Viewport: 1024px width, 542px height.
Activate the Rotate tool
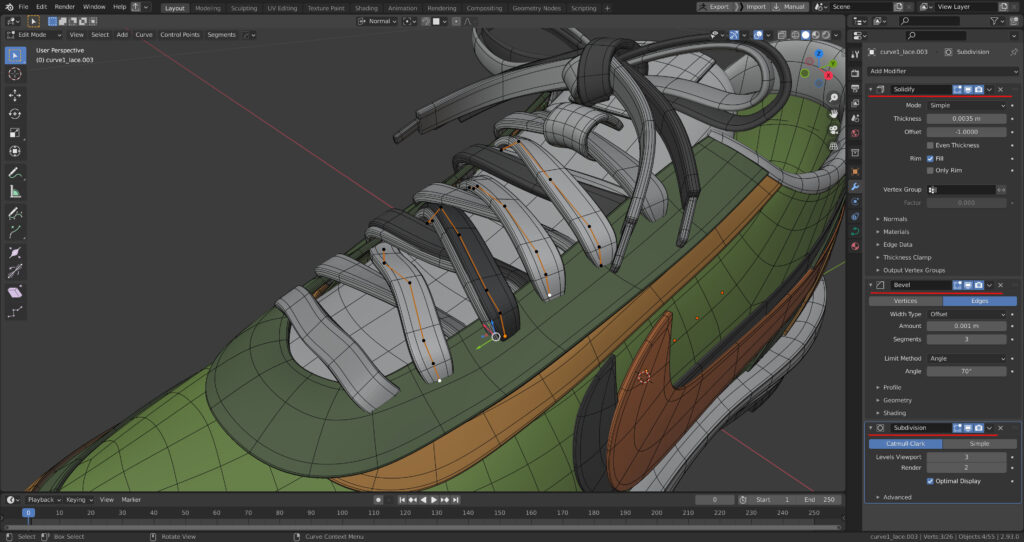[15, 114]
